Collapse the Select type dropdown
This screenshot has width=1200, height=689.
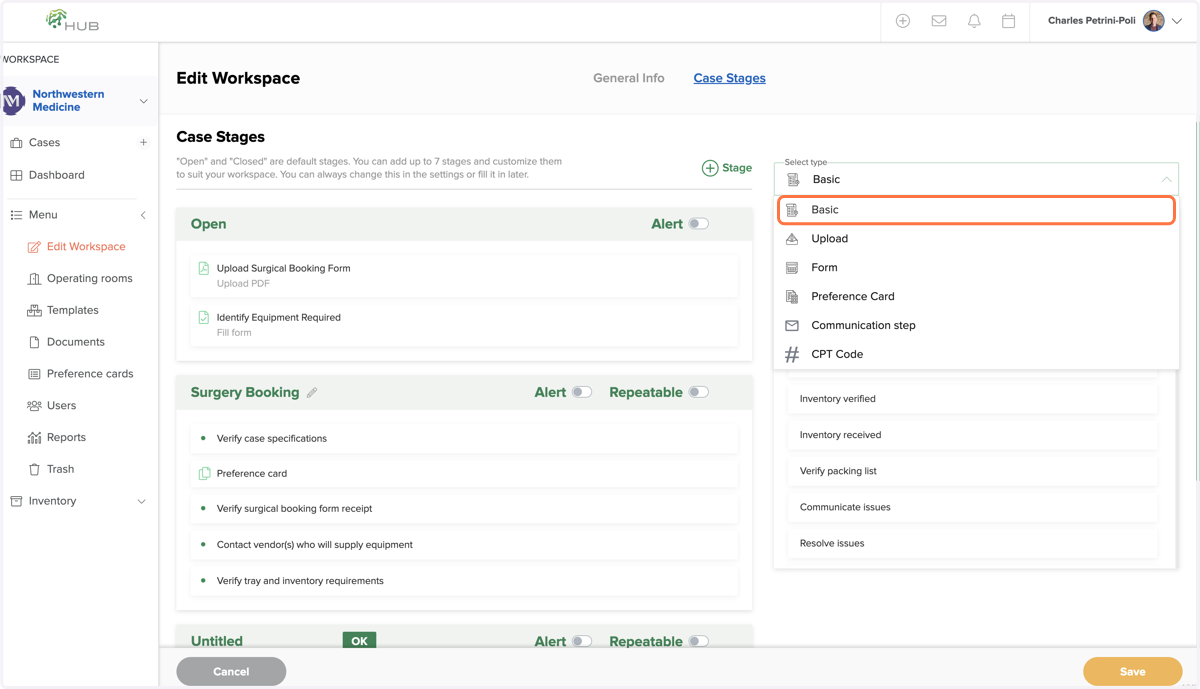tap(1166, 179)
